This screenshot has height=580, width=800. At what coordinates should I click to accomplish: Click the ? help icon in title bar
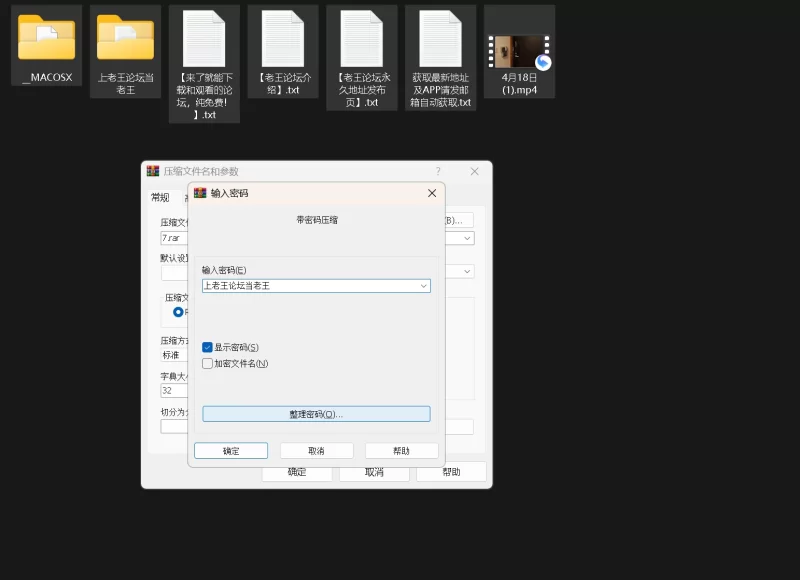[x=437, y=171]
